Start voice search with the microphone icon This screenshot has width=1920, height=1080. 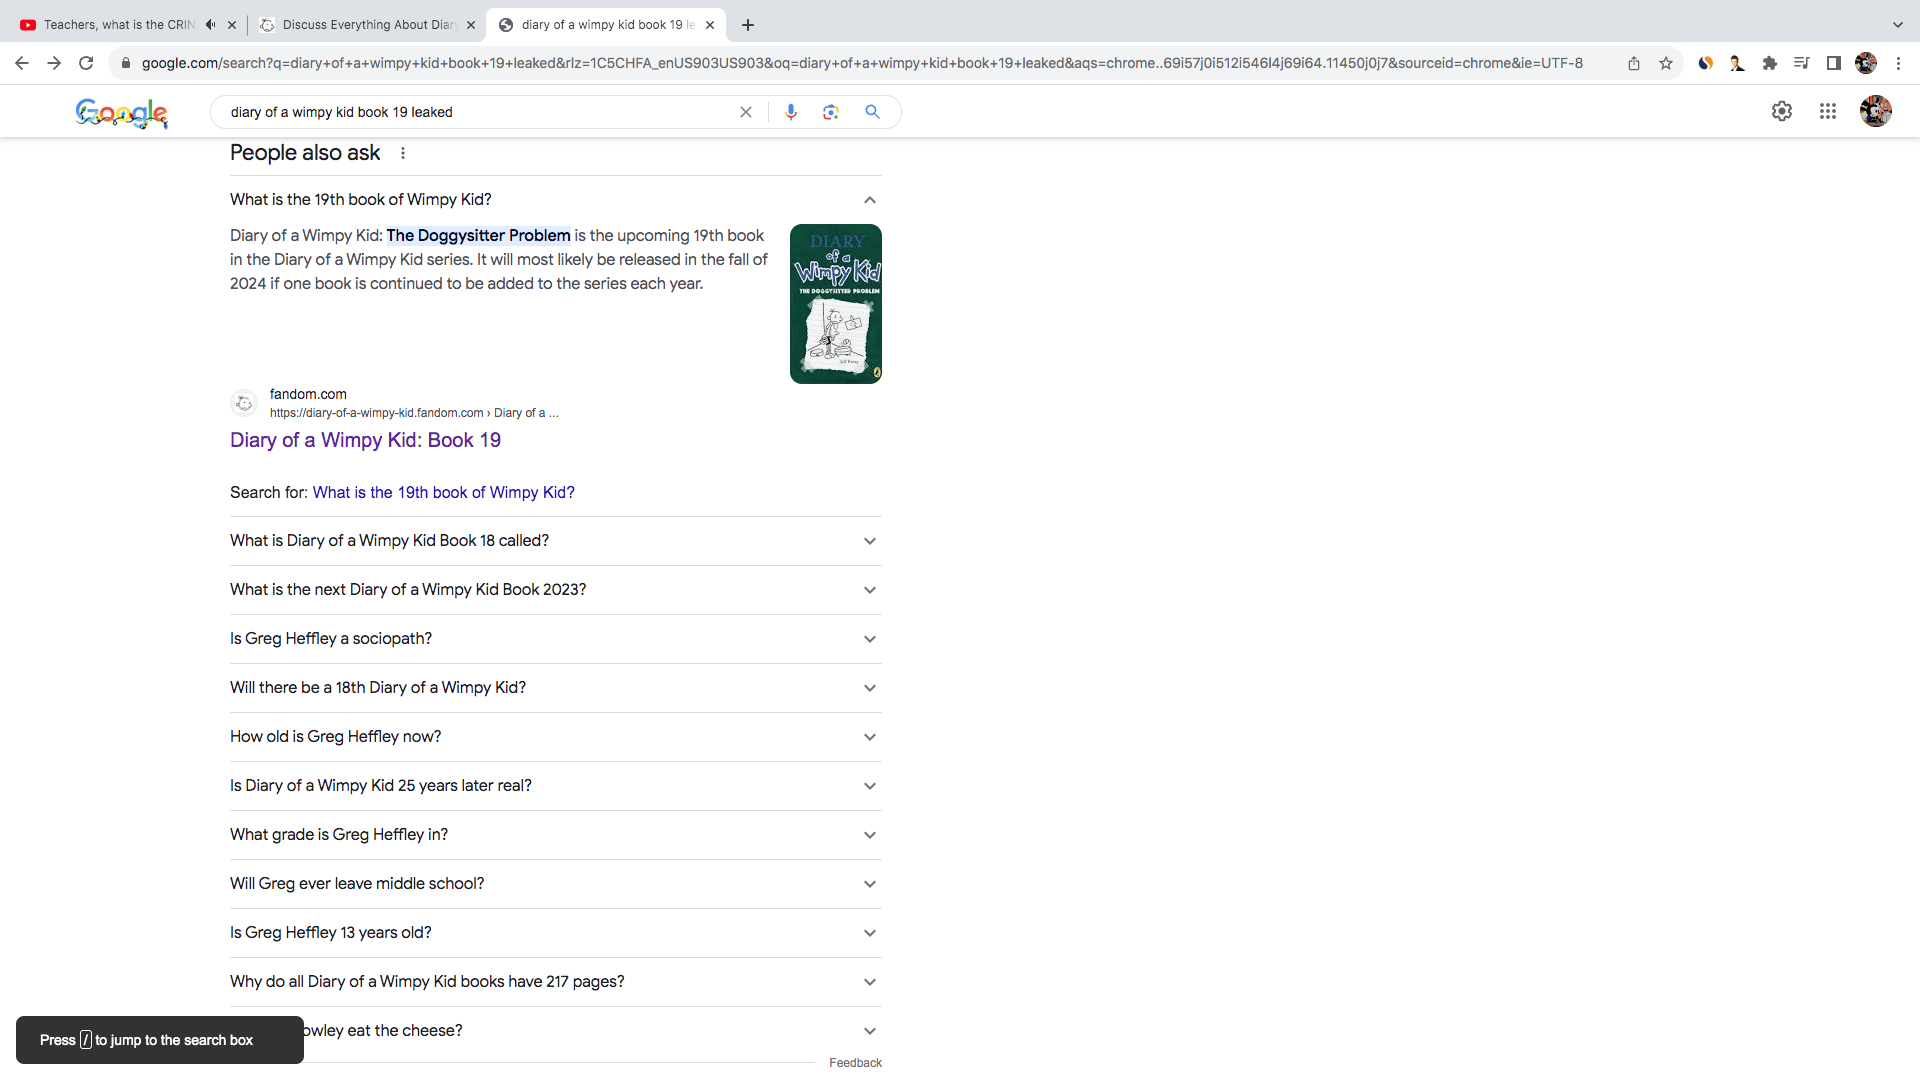click(x=791, y=112)
